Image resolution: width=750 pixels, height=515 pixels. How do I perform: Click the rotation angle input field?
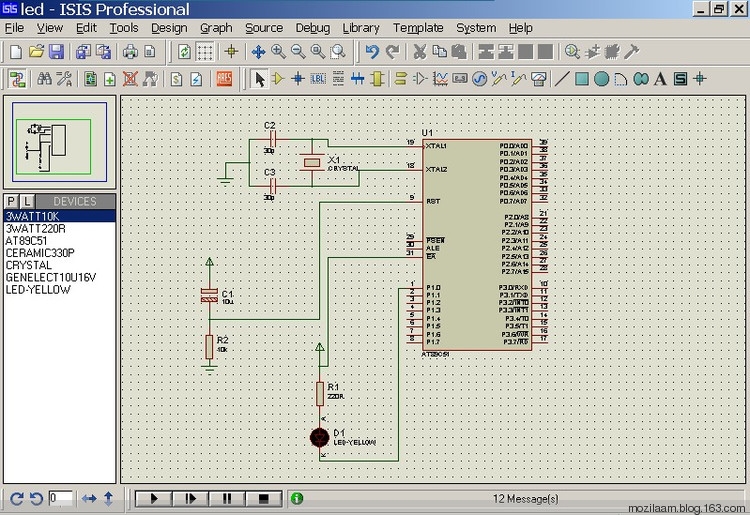[60, 497]
